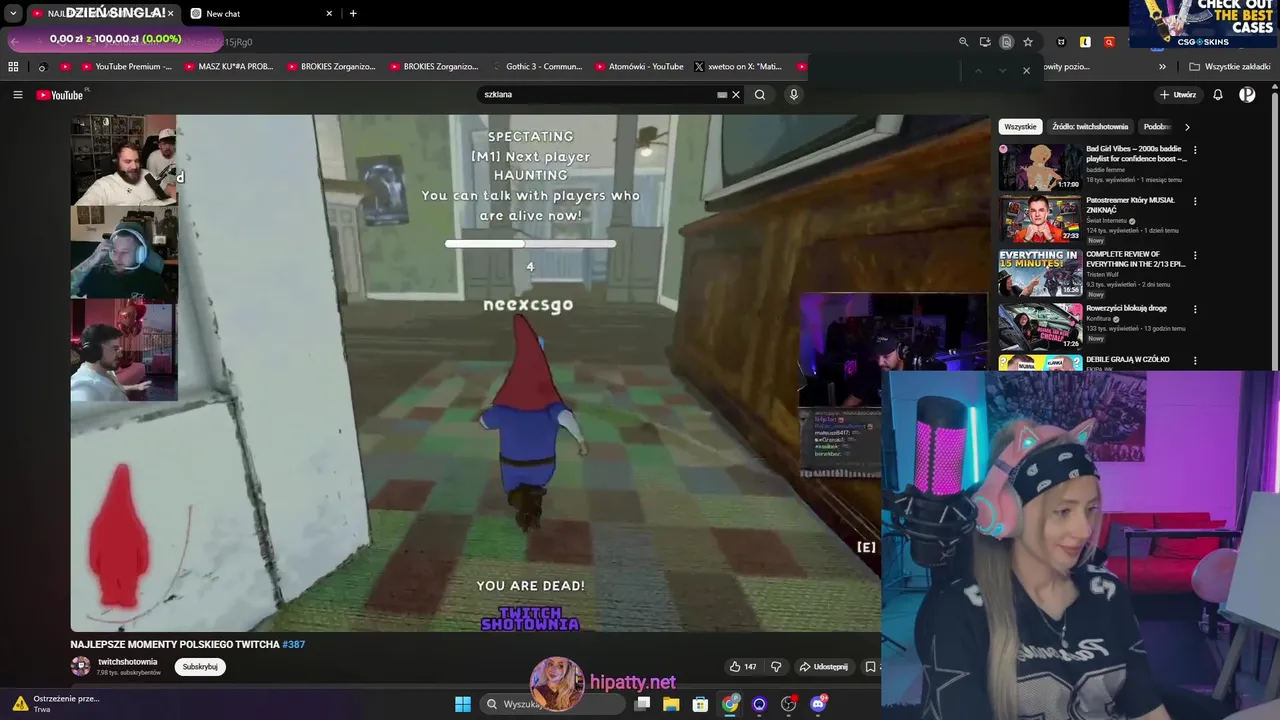Open Discord from the taskbar
The image size is (1280, 720).
click(818, 704)
